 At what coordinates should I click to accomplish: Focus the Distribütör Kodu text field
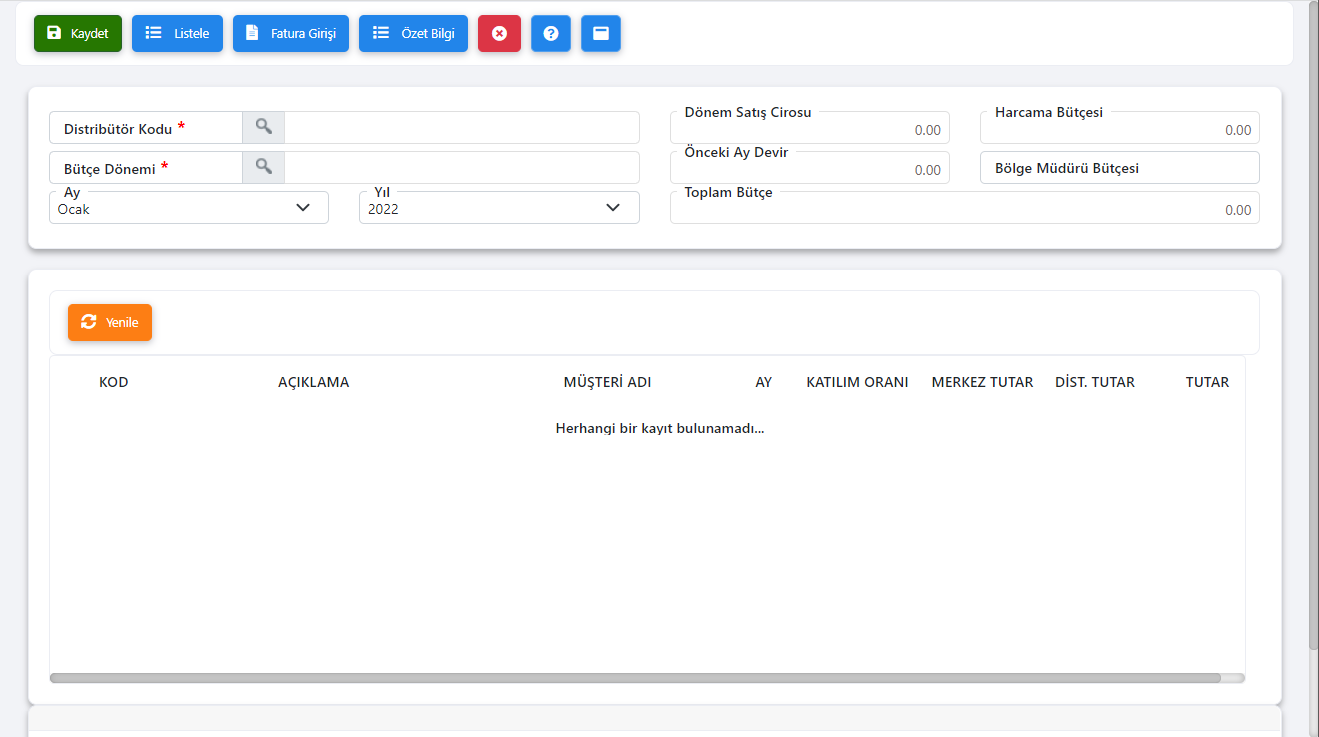click(x=461, y=128)
